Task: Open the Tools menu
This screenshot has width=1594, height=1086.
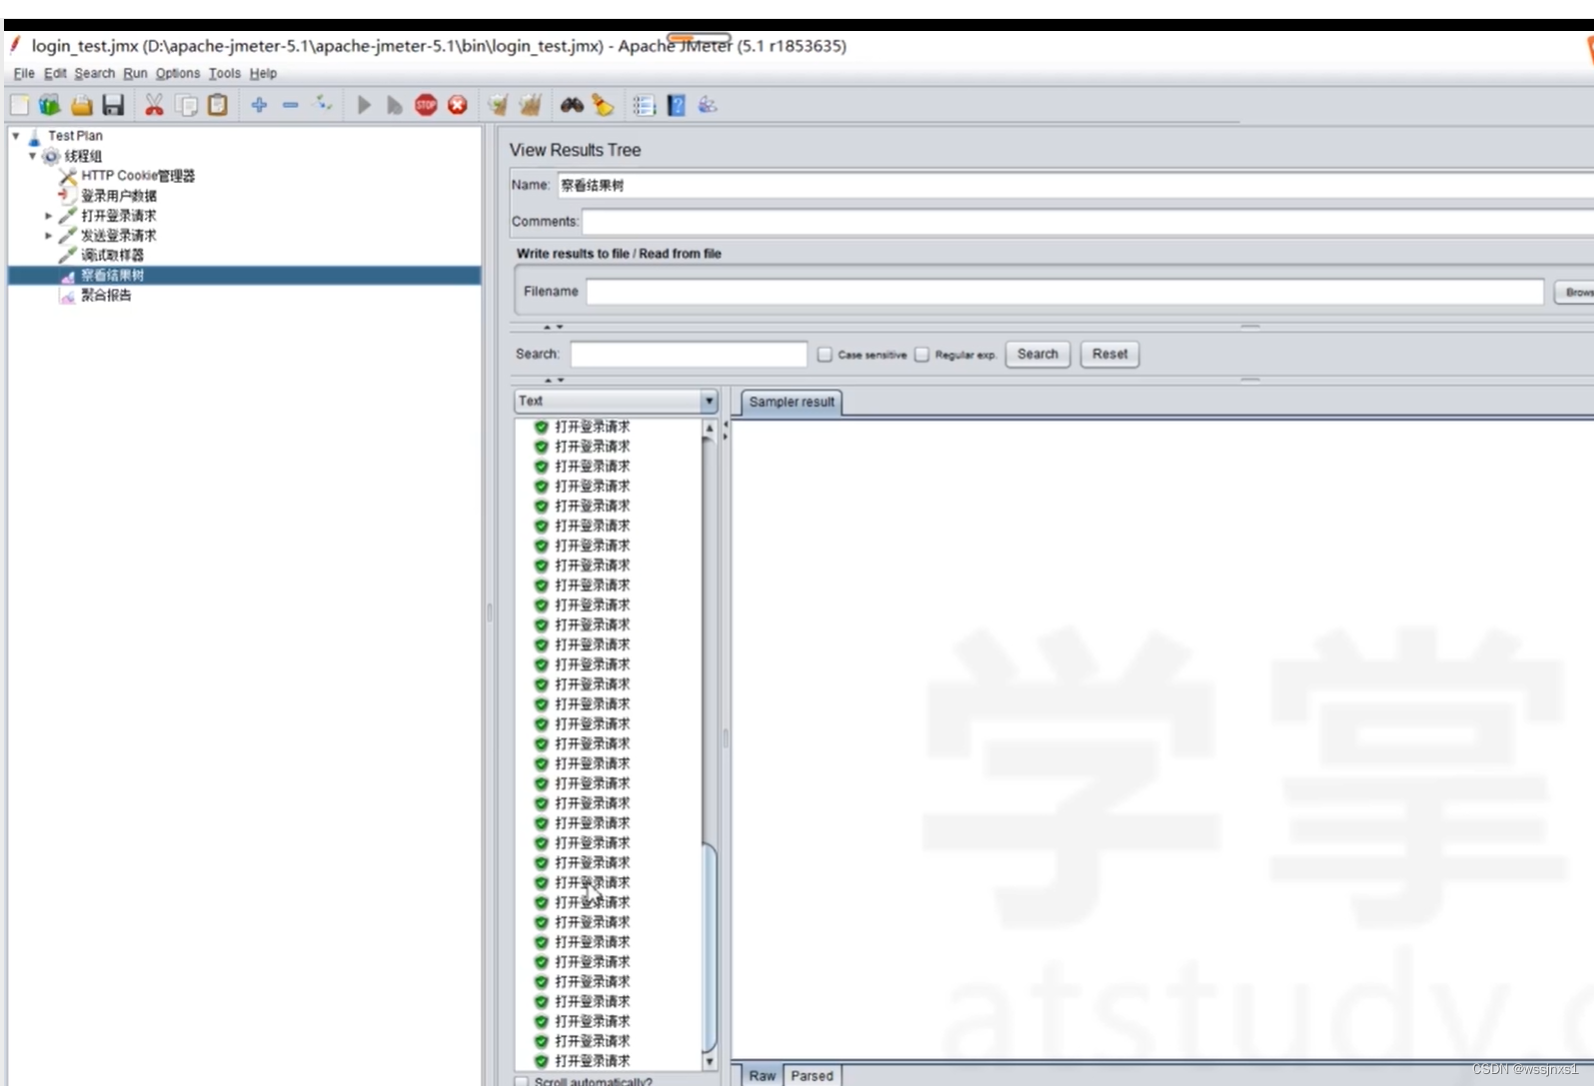Action: 224,73
